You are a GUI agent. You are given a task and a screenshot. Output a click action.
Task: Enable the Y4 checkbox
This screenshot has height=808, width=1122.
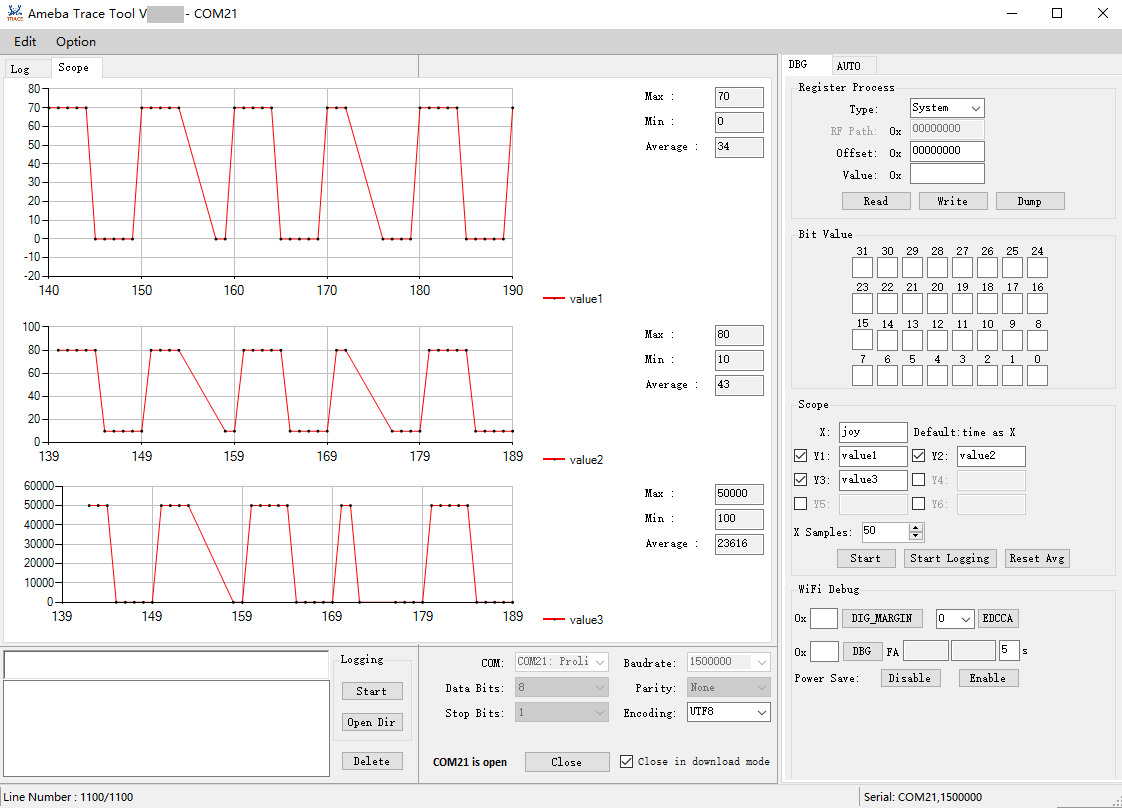[918, 480]
